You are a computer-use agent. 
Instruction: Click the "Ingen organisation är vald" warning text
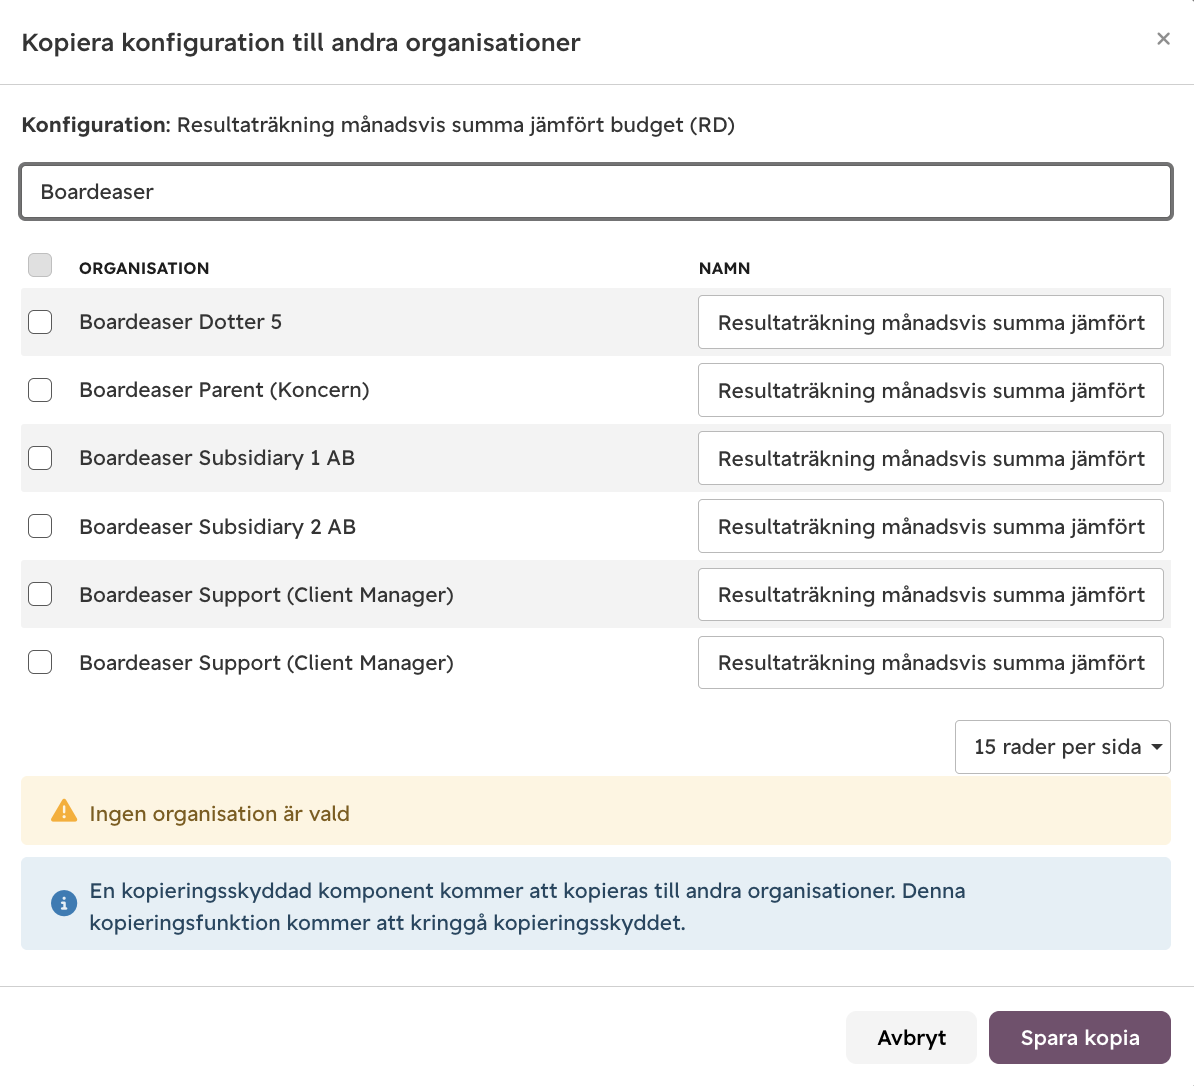(219, 814)
